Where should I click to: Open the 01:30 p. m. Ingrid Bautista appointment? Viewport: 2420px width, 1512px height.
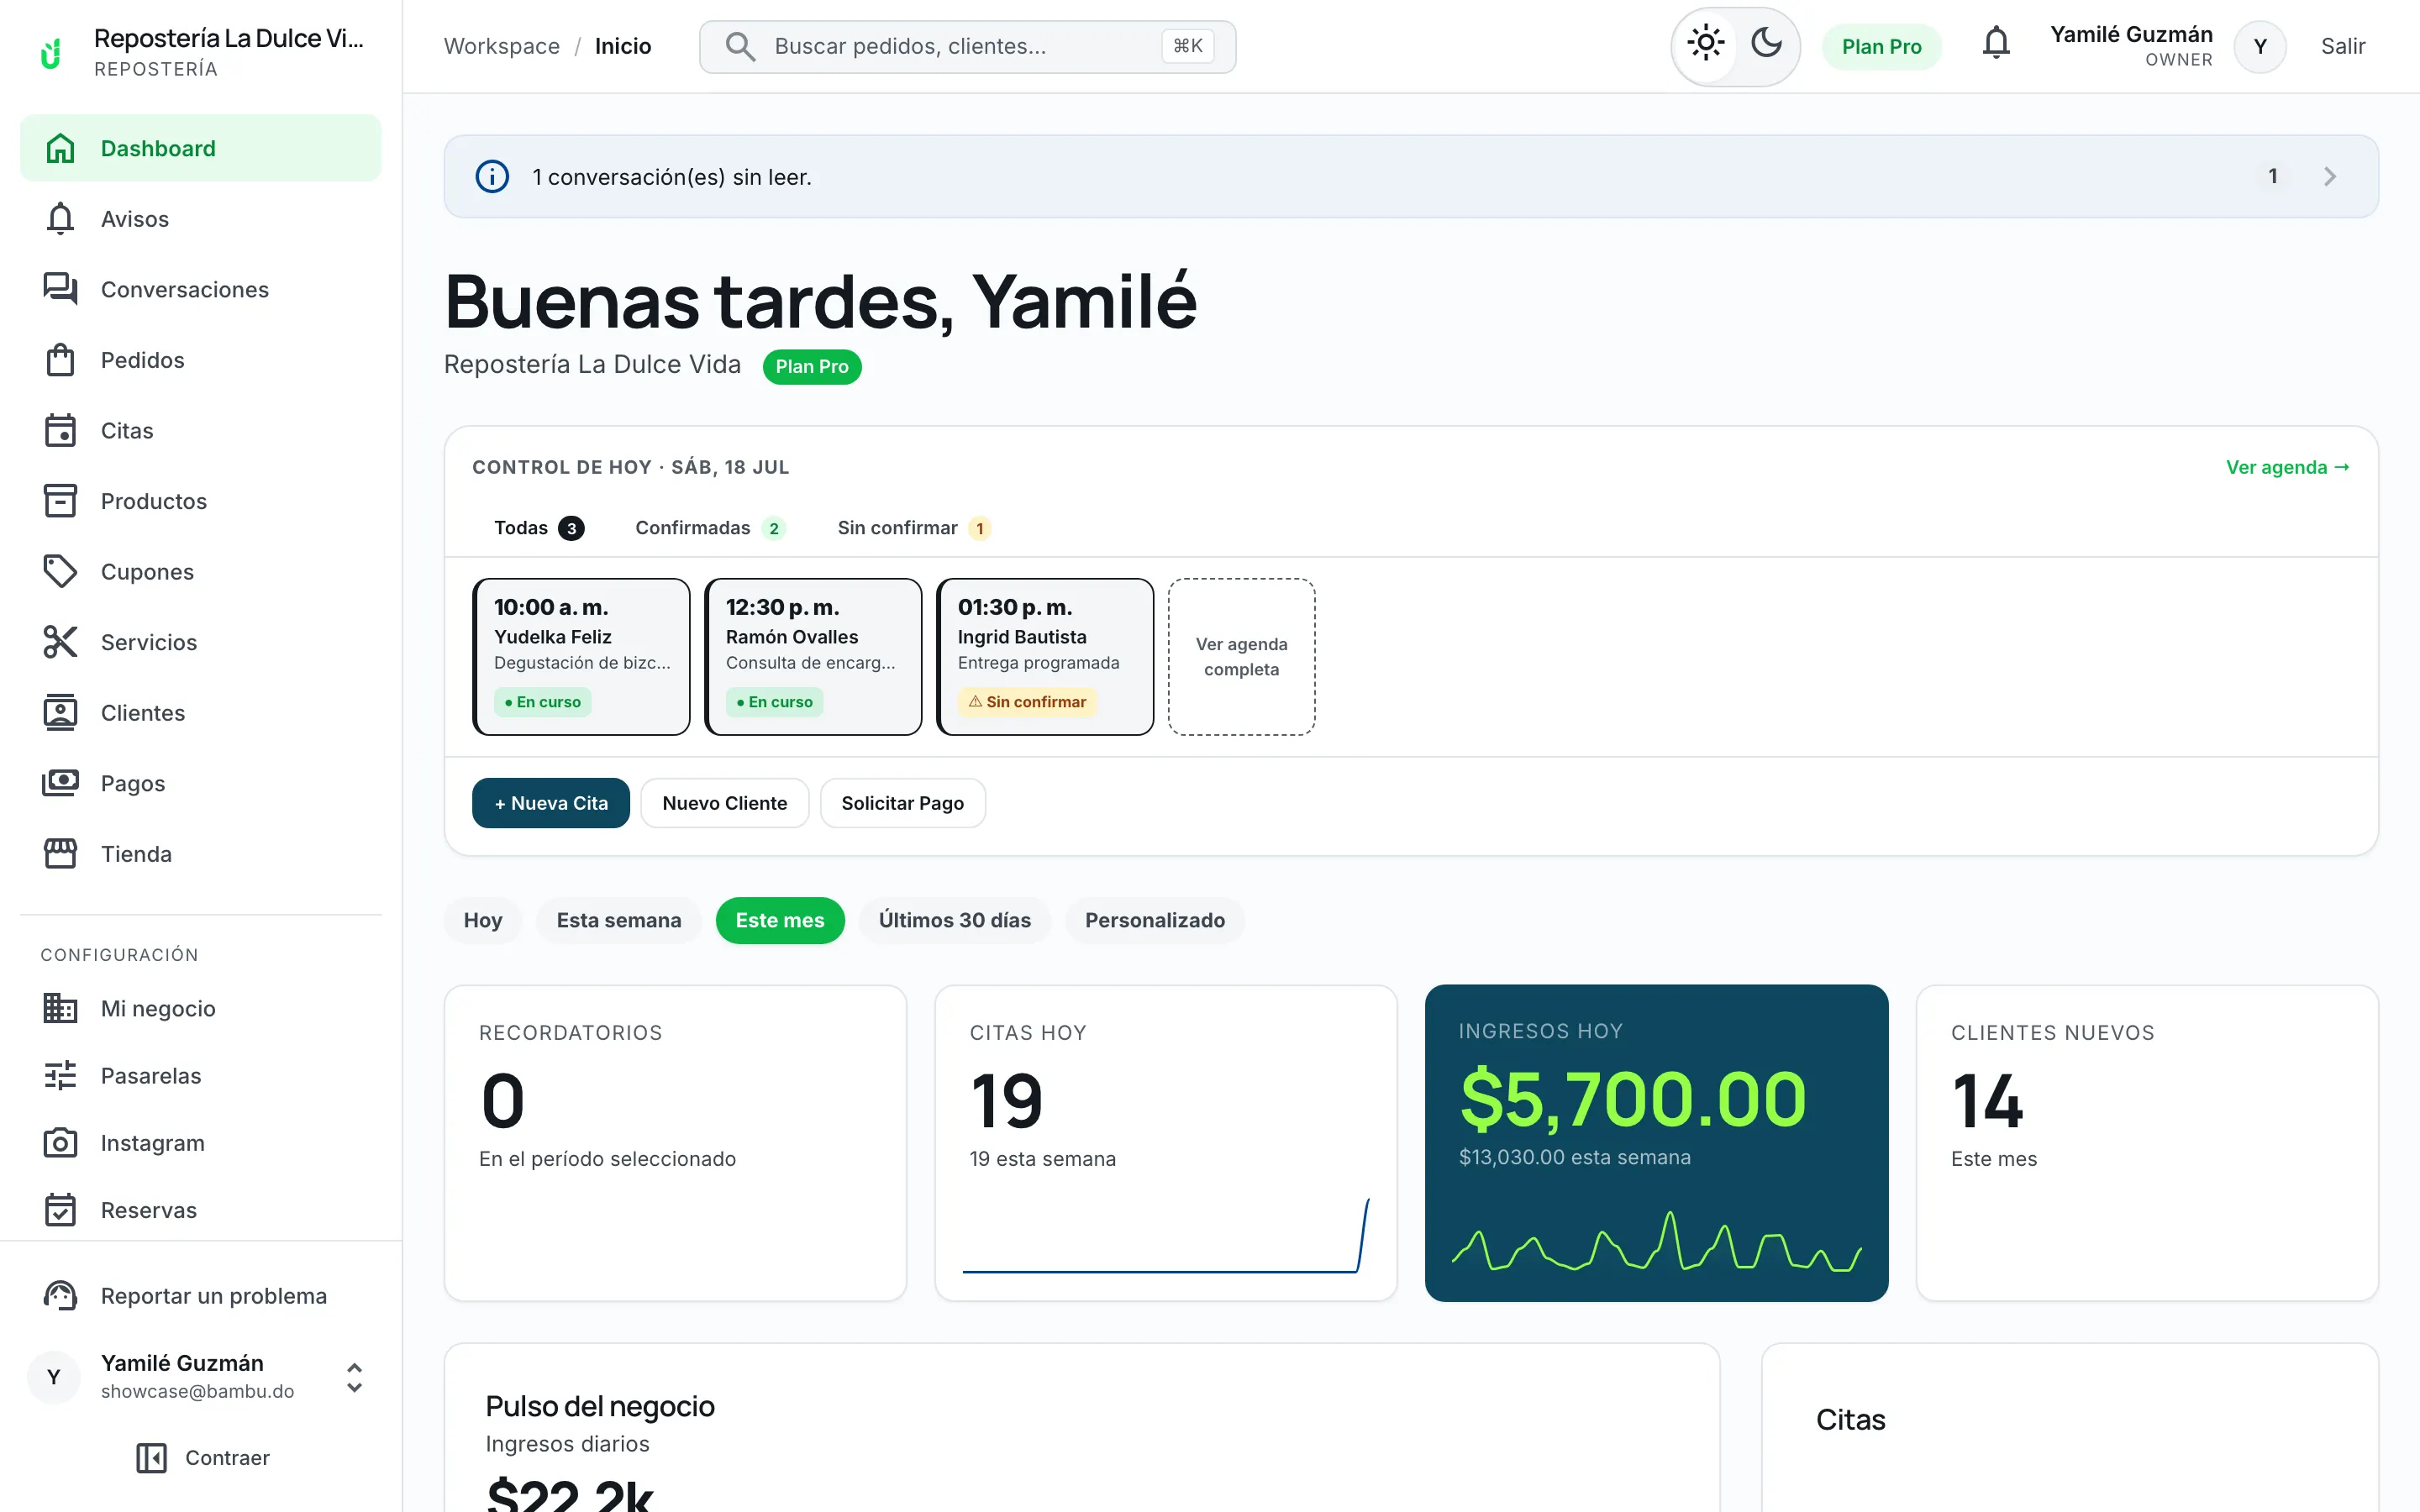click(x=1045, y=657)
